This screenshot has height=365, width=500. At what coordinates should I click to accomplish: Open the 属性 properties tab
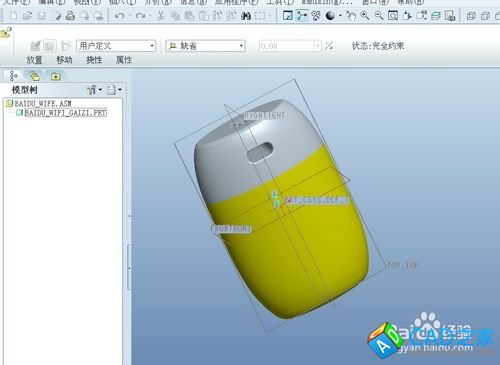coord(124,60)
